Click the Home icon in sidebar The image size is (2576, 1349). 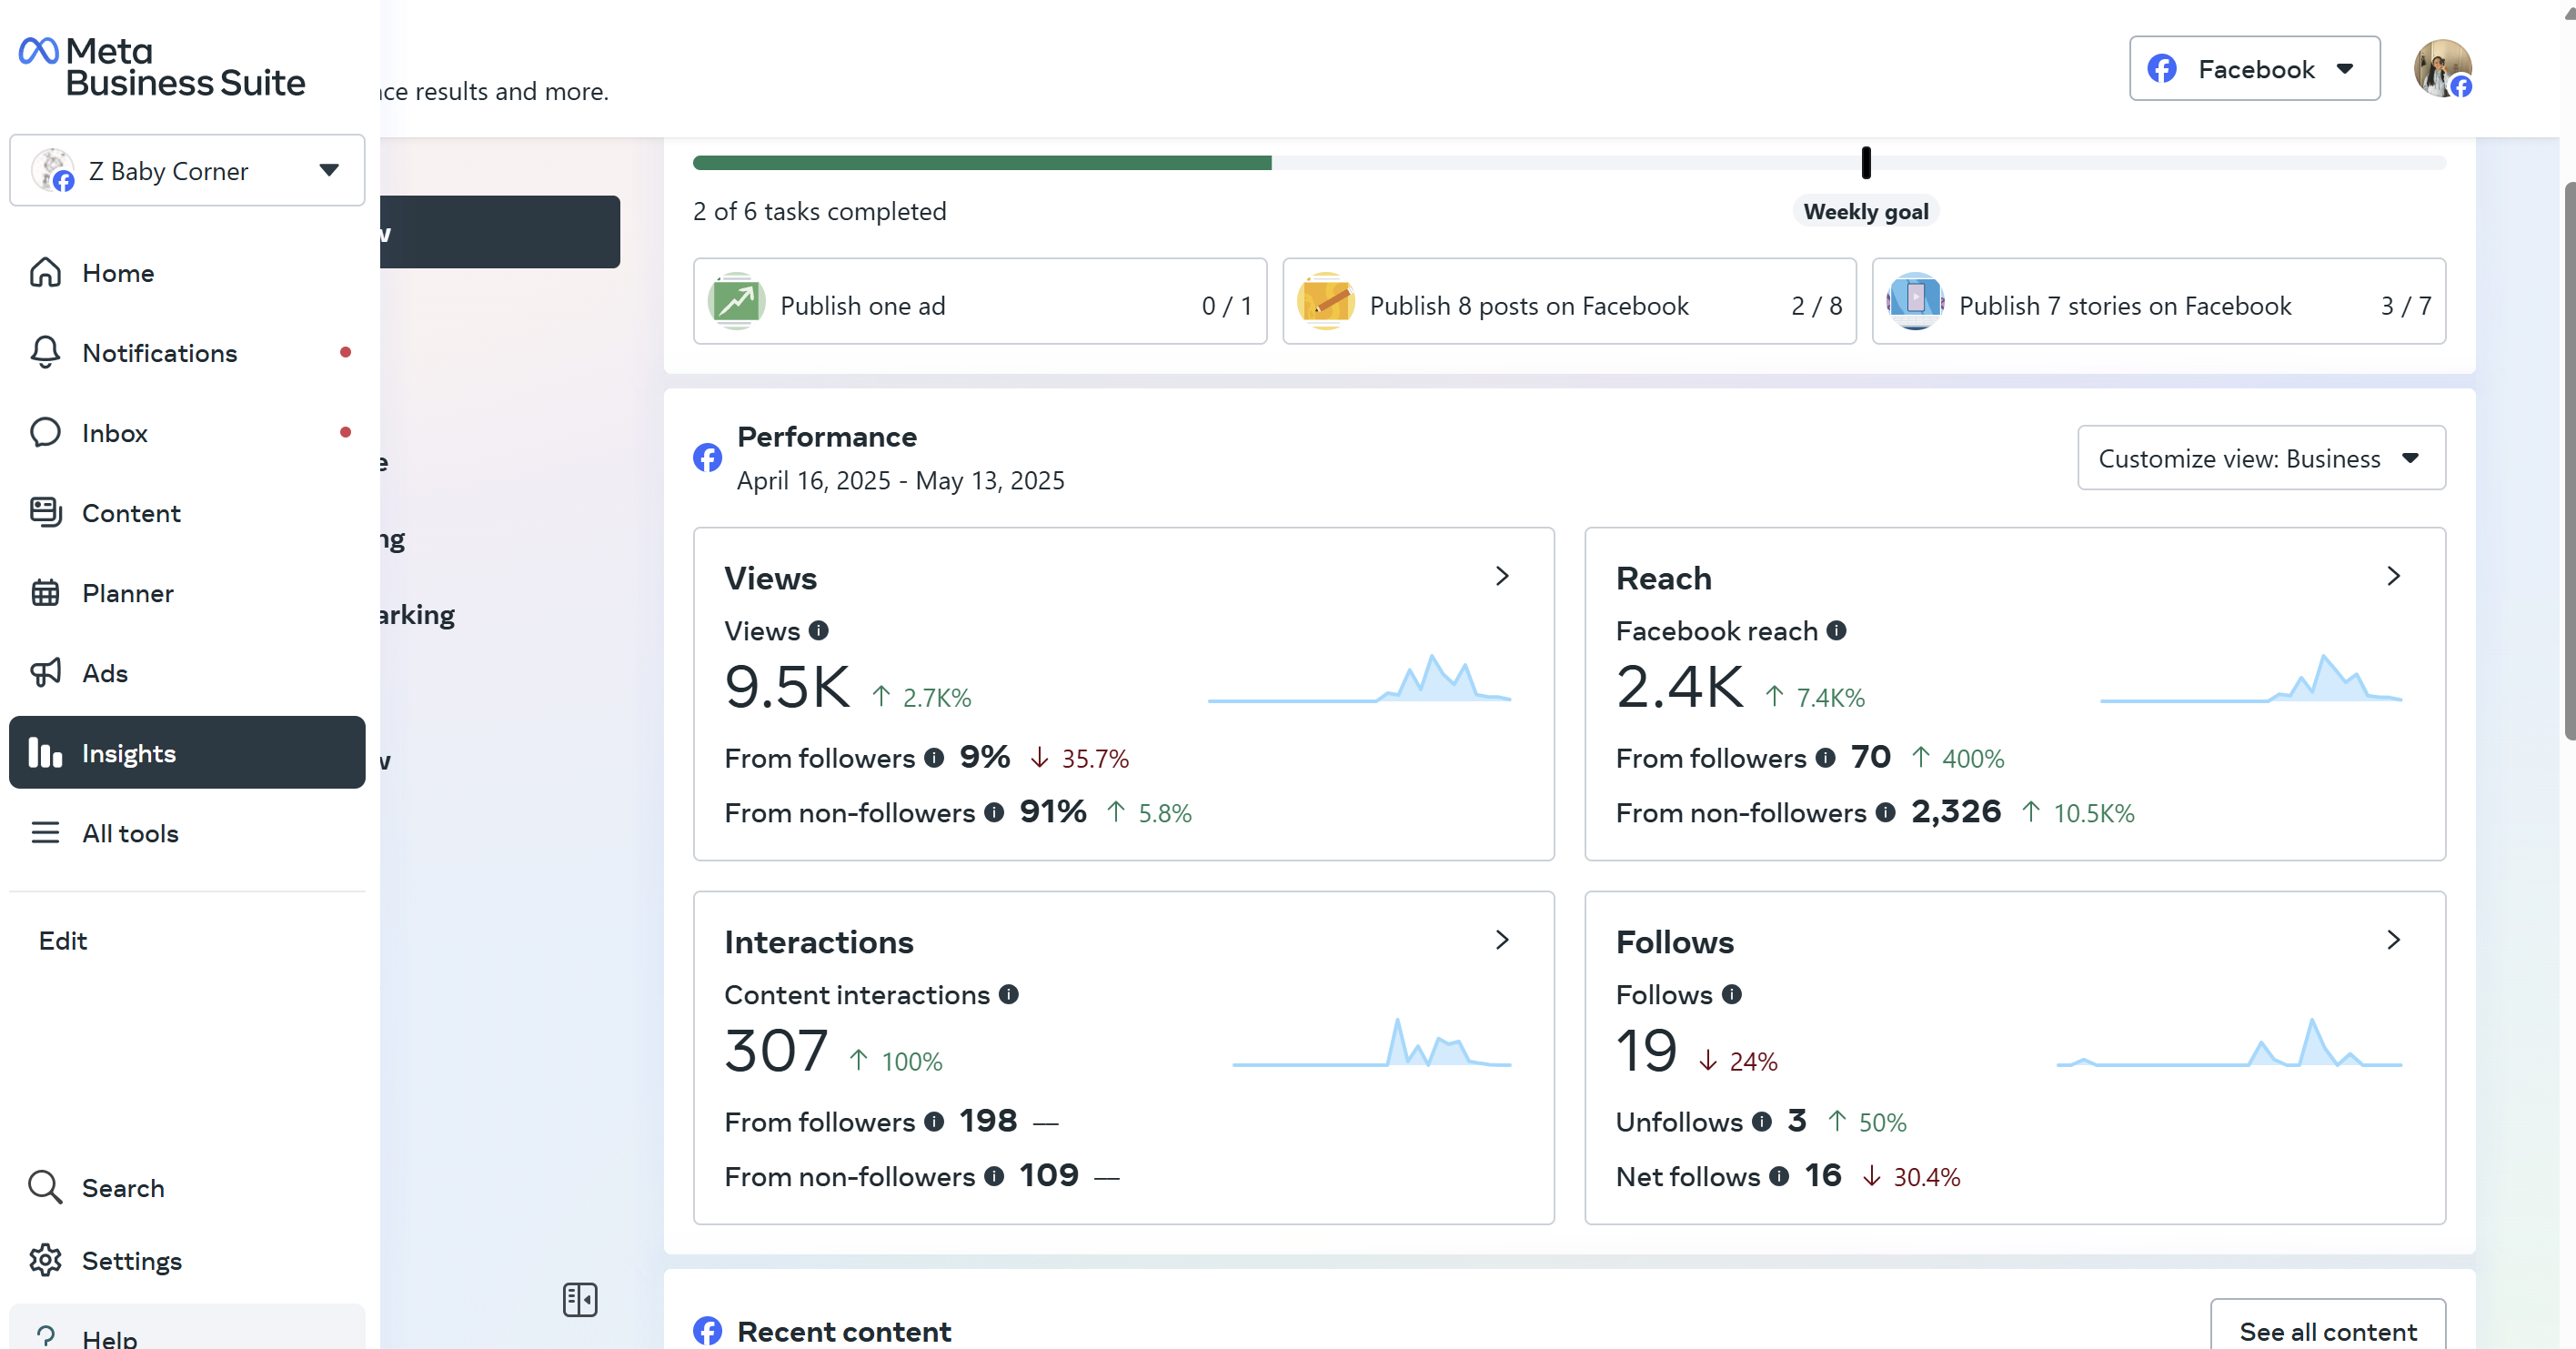click(x=45, y=272)
